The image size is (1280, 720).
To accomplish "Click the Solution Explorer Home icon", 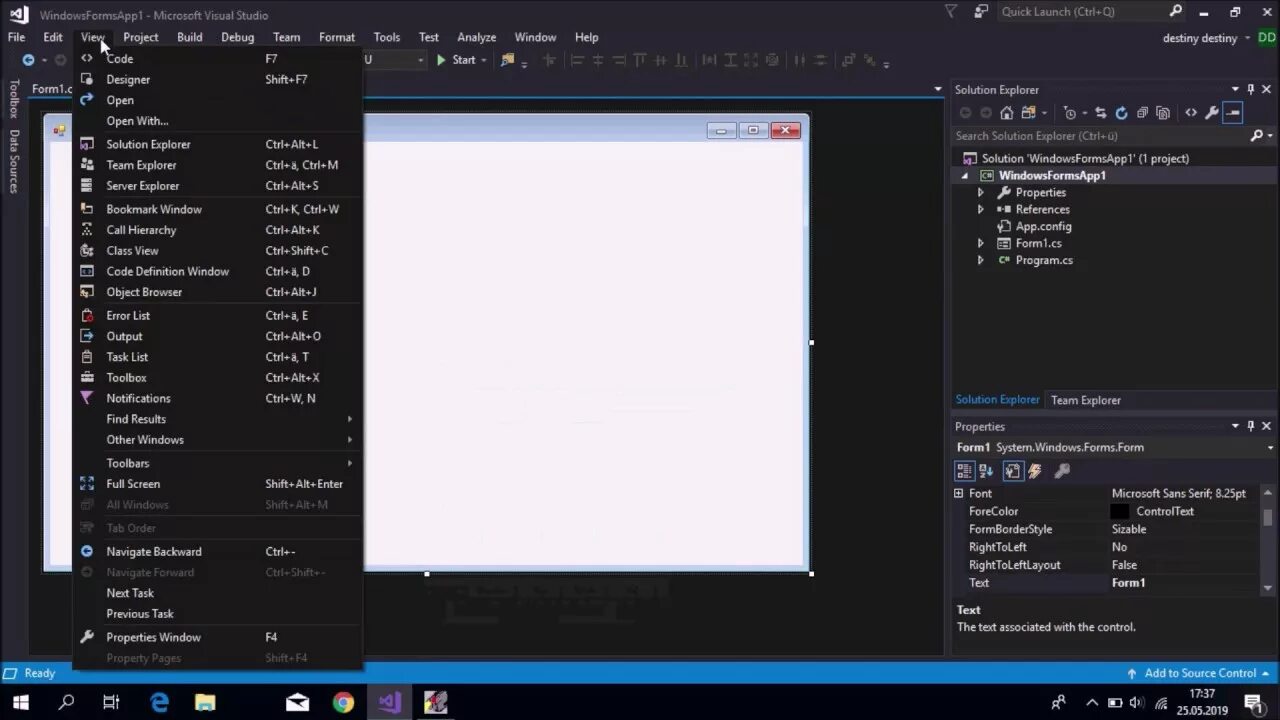I will click(x=1007, y=113).
